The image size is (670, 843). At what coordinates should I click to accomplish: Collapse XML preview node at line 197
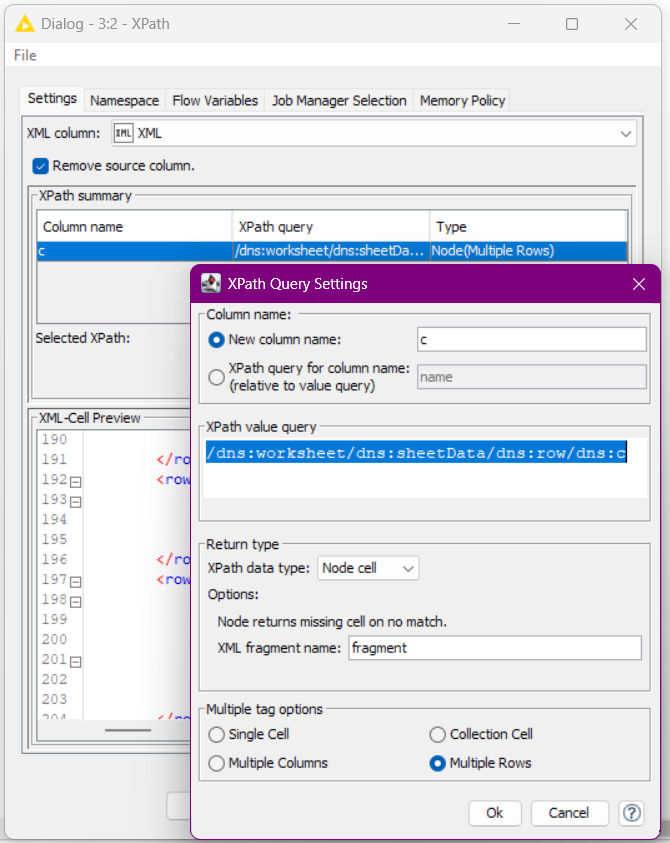click(x=76, y=582)
